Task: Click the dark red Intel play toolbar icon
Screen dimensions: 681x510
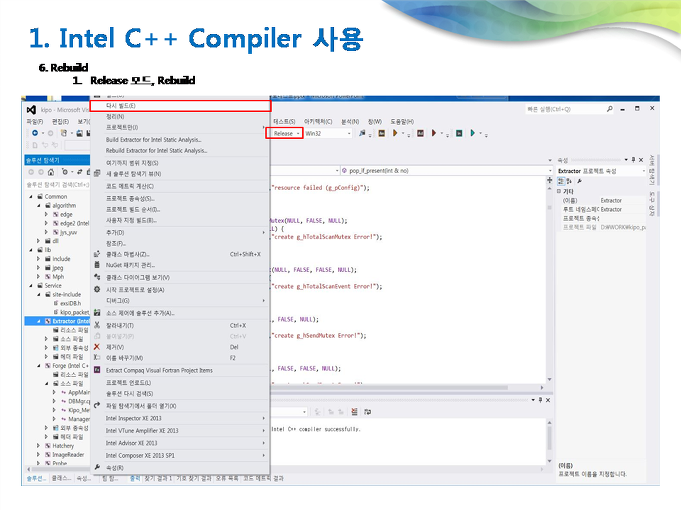Action: pos(434,133)
